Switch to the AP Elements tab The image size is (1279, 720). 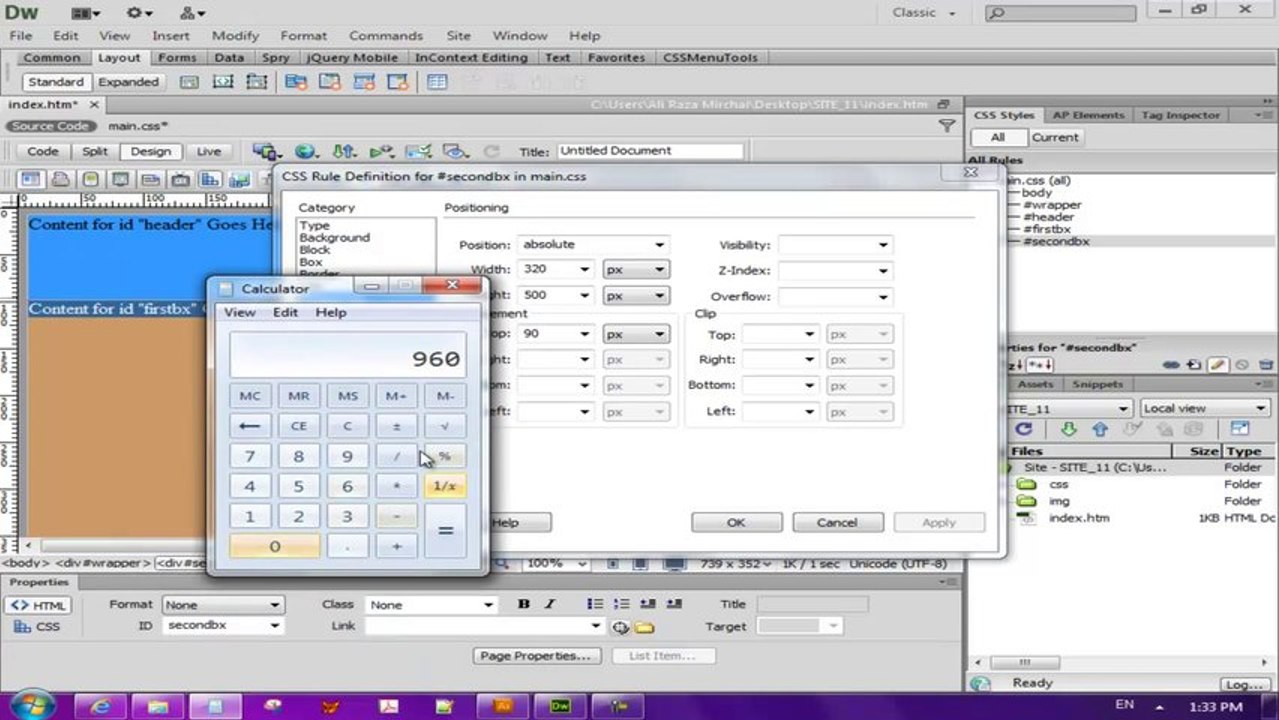click(x=1087, y=115)
